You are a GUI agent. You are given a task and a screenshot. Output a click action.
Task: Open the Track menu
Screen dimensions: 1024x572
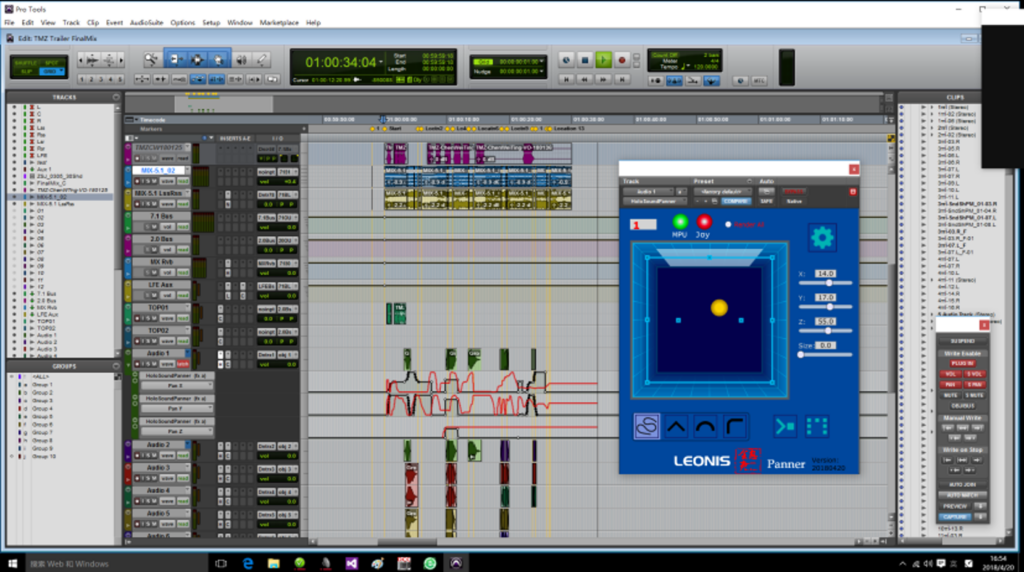[x=71, y=22]
